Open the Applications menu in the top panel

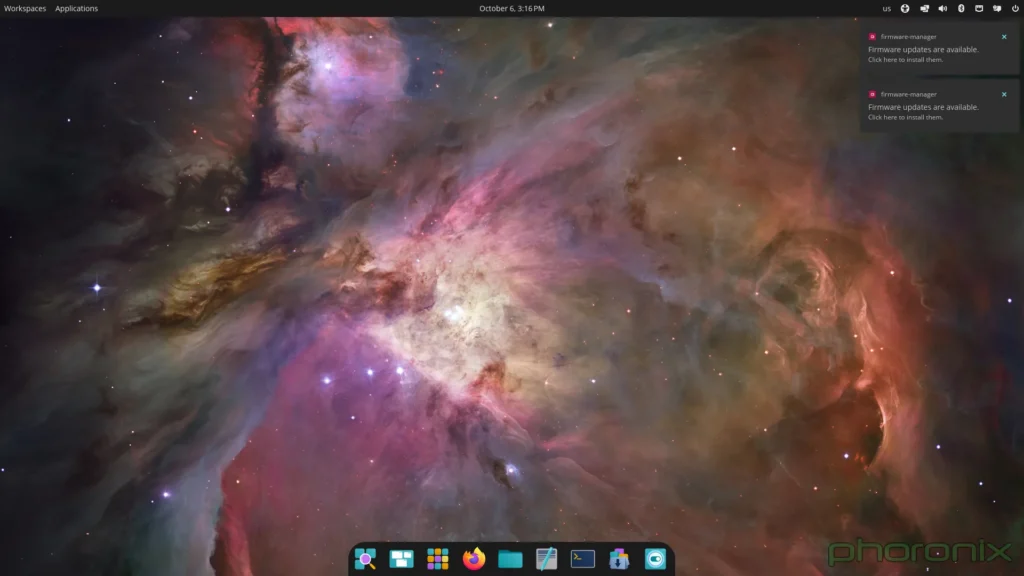76,8
